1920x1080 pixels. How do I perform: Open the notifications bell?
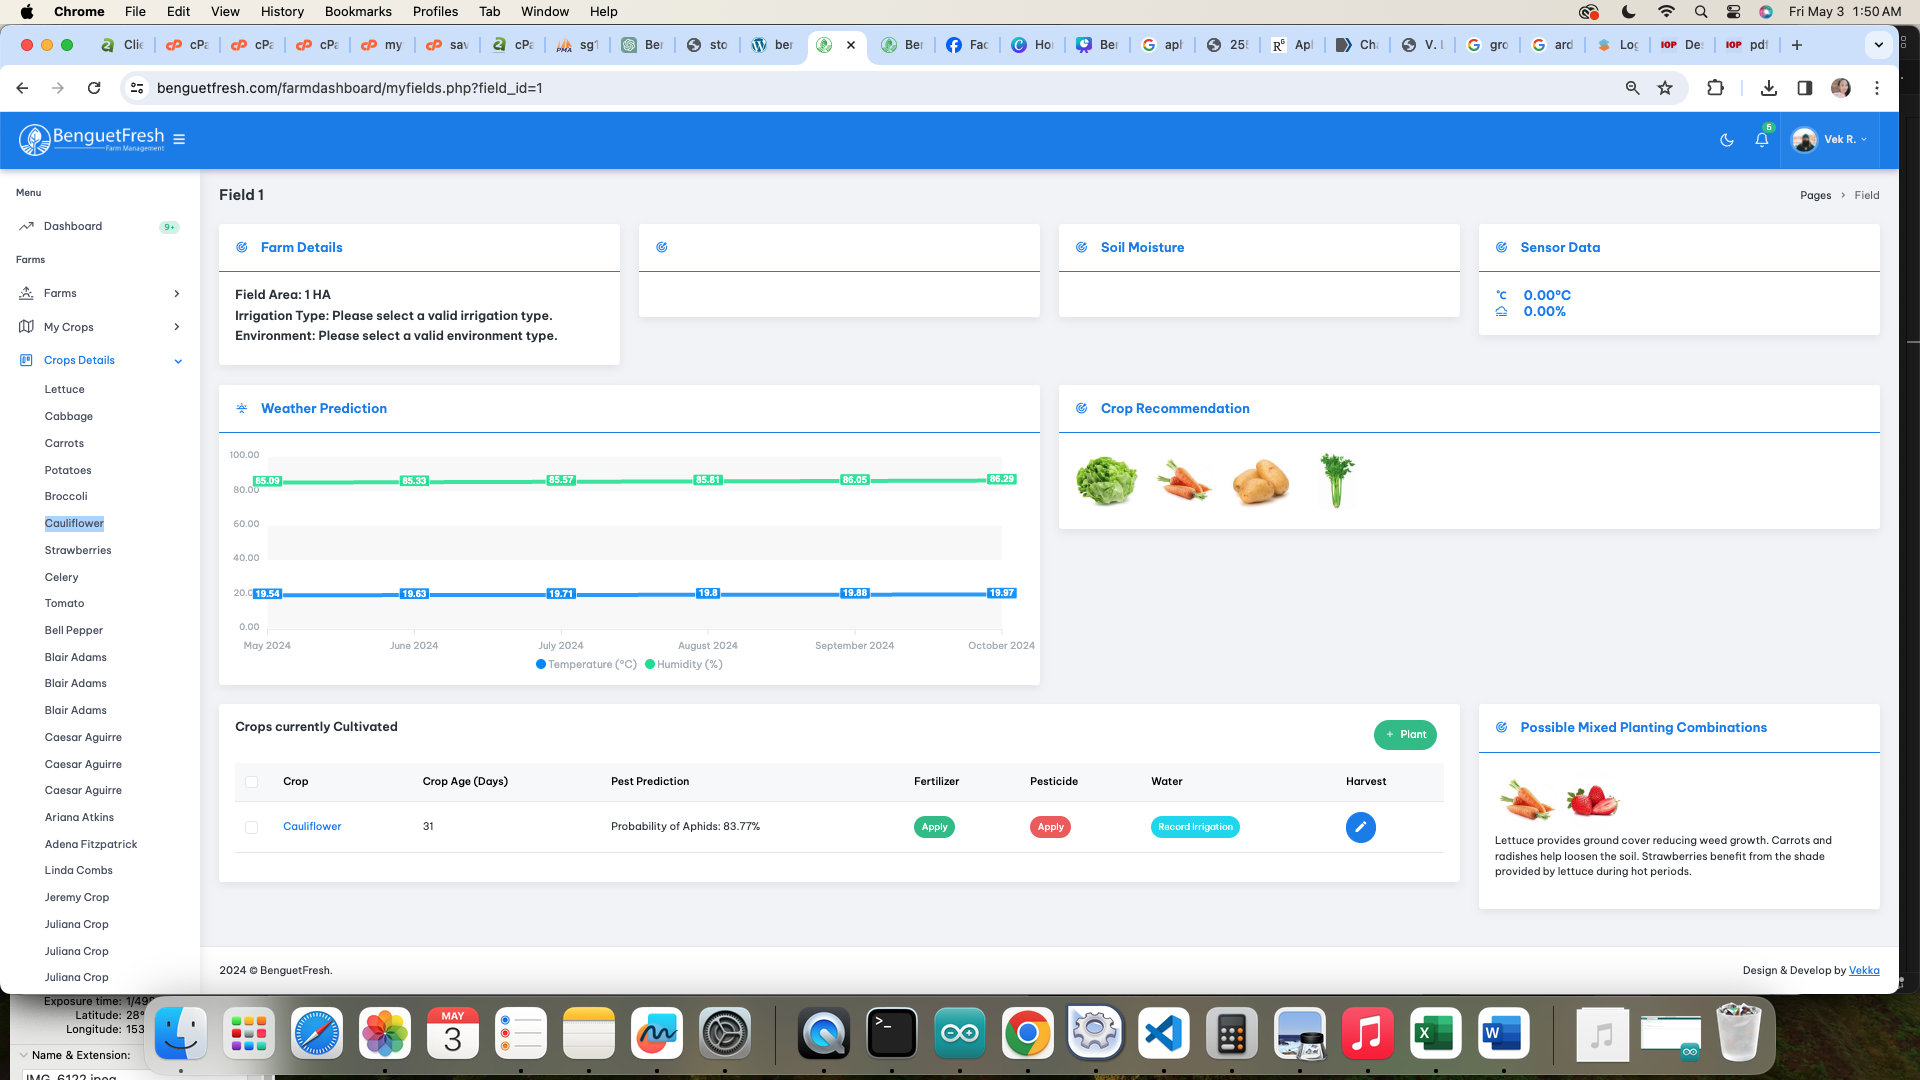[1761, 140]
